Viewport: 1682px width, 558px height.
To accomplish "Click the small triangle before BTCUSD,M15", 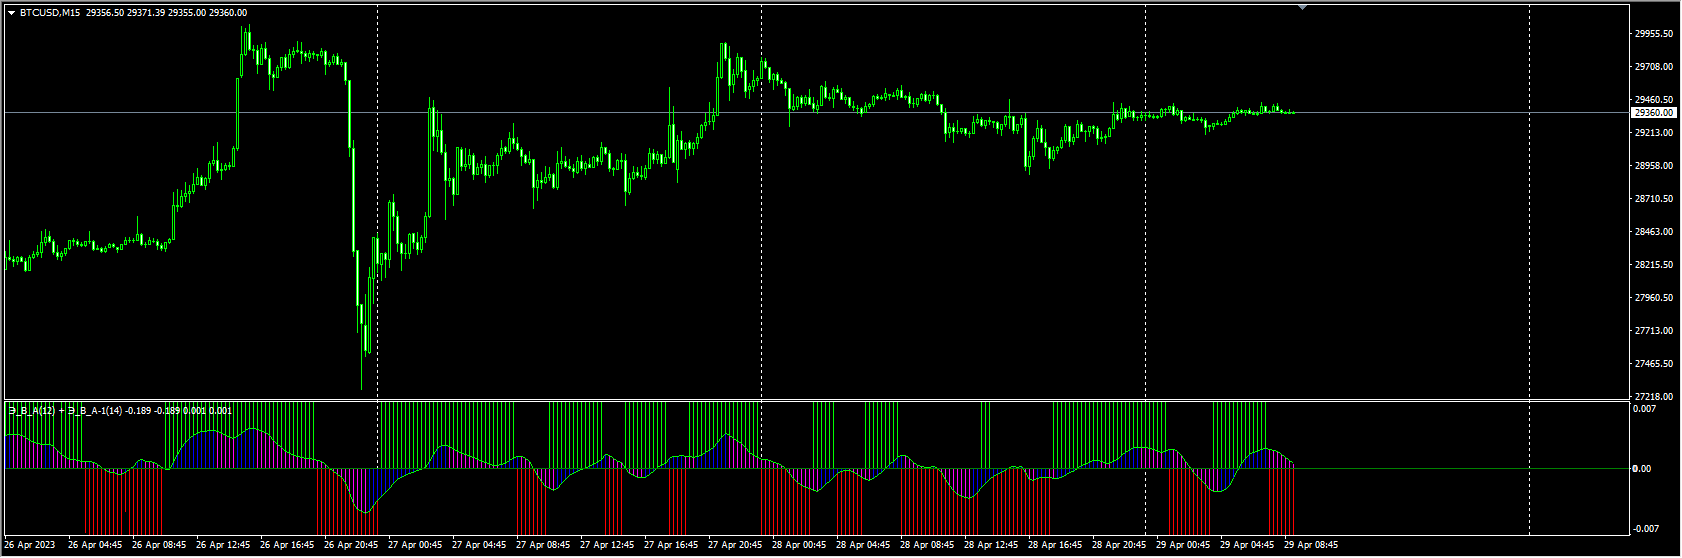I will click(12, 13).
